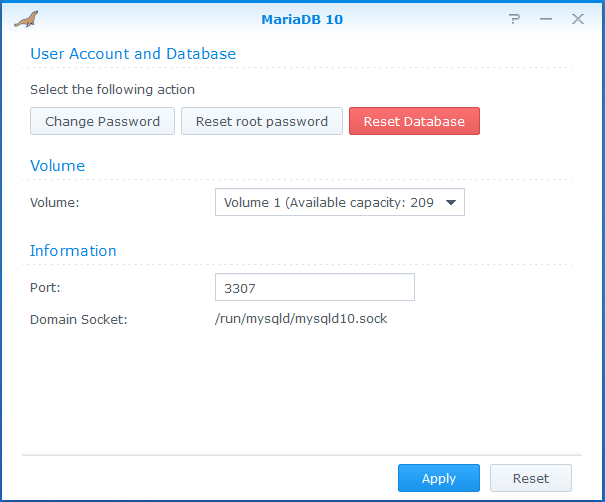605x502 pixels.
Task: Click the Select the following action text
Action: pos(112,90)
